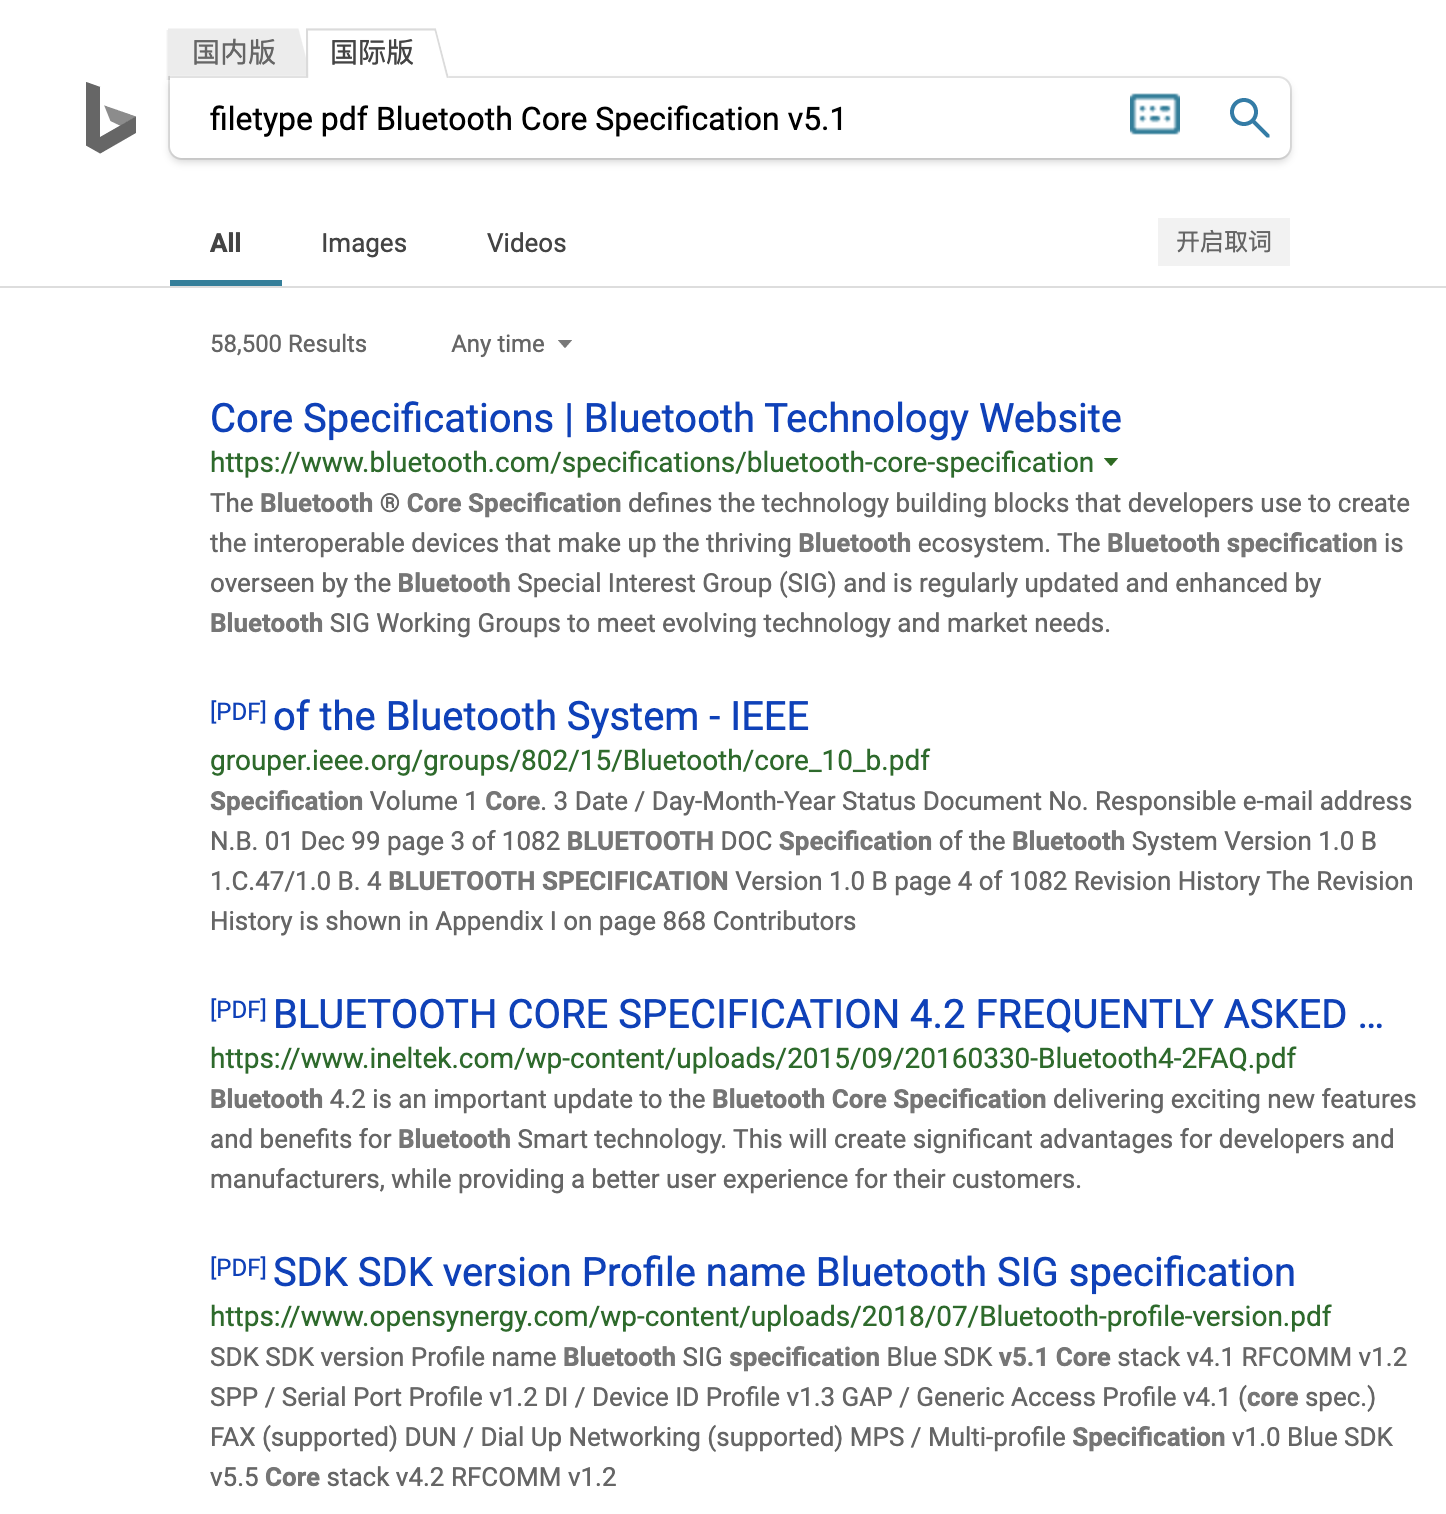Open the Images results tab
This screenshot has width=1446, height=1514.
click(x=364, y=243)
